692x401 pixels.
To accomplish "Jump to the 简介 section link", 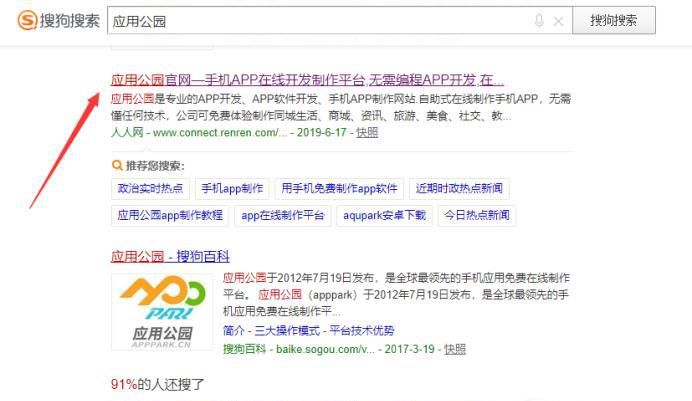I will (233, 330).
